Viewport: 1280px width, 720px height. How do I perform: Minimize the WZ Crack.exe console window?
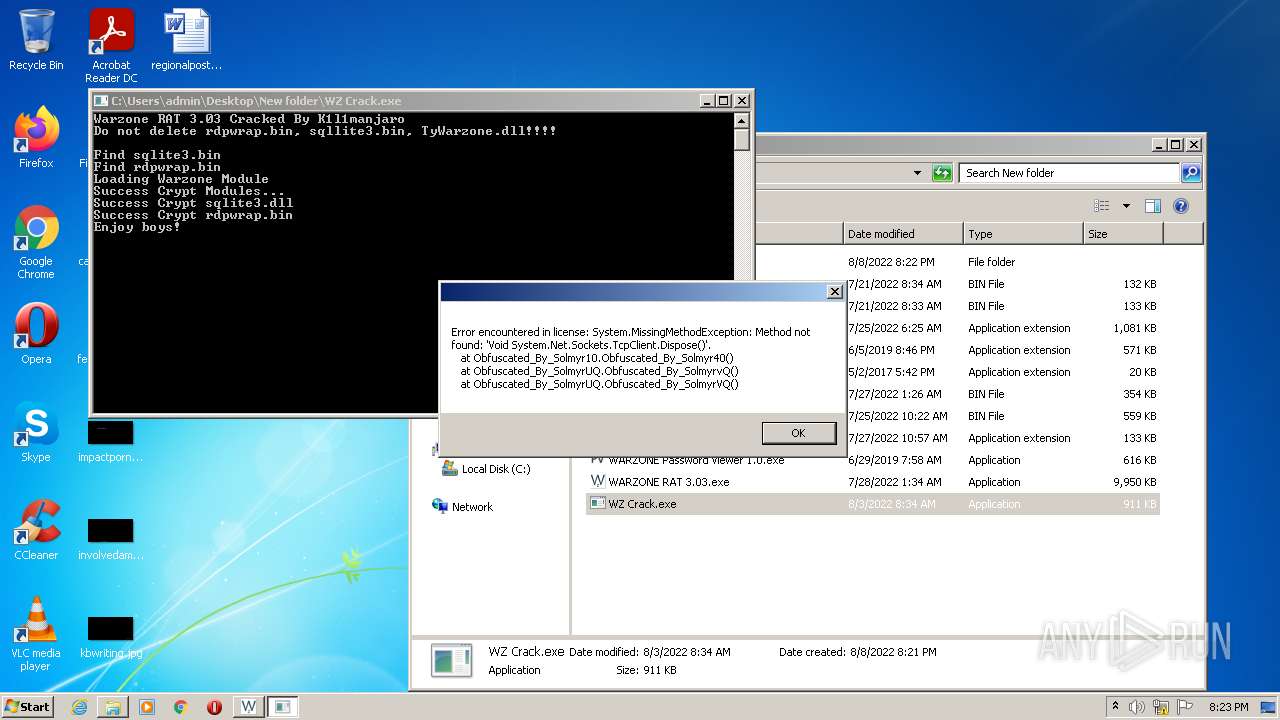point(708,101)
